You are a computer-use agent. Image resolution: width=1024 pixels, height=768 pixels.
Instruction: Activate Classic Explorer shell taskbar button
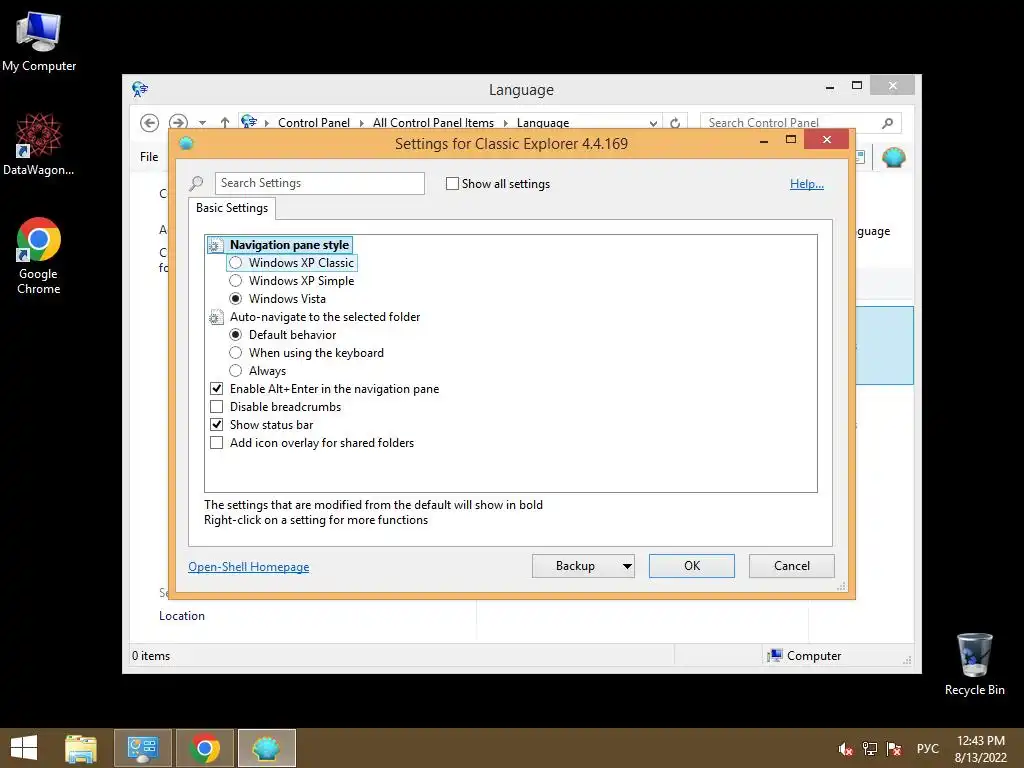click(266, 748)
